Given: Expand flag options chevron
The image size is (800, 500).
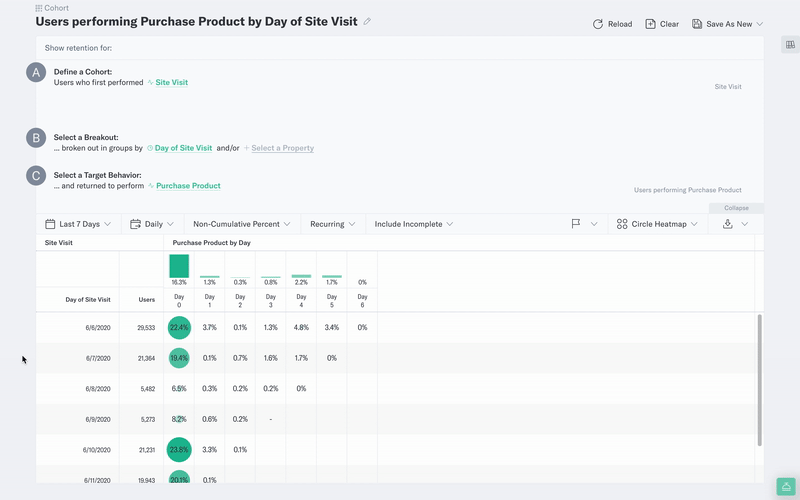Looking at the screenshot, I should (x=594, y=224).
